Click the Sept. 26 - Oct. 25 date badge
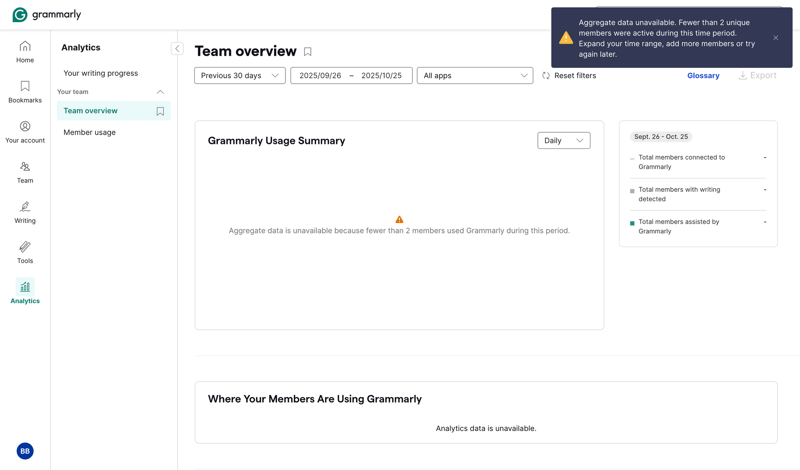Screen dimensions: 800x470 [661, 137]
